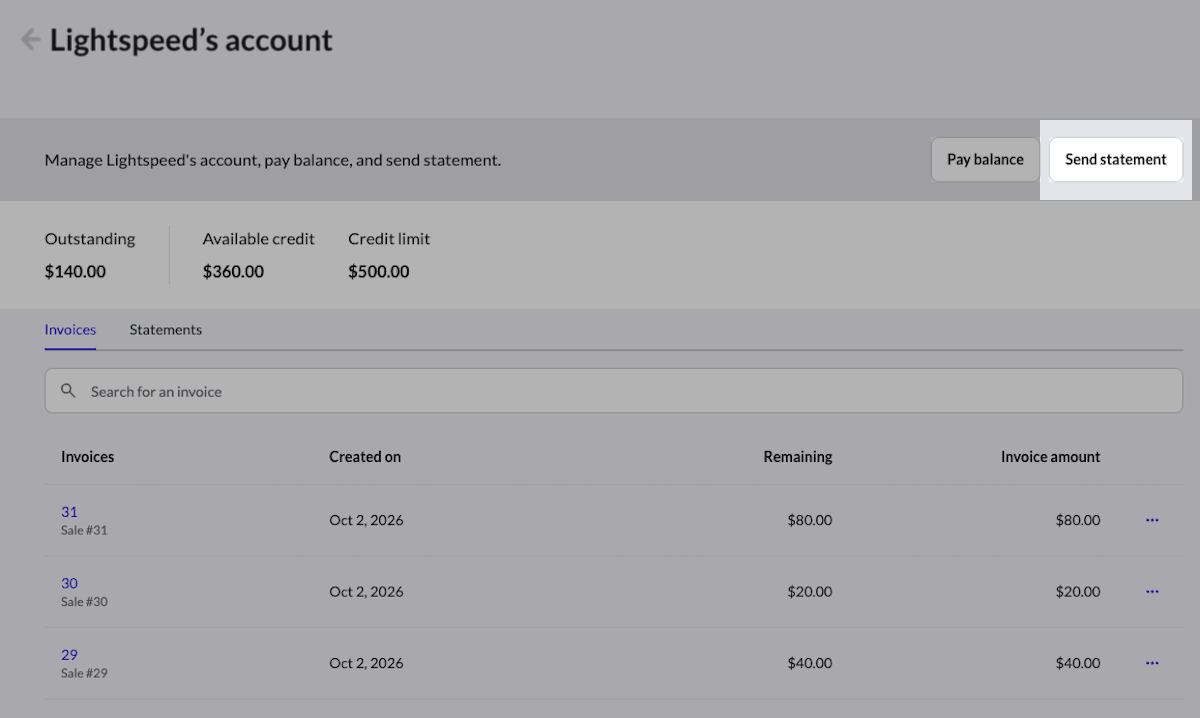Click the Pay balance button
This screenshot has width=1200, height=718.
tap(985, 160)
